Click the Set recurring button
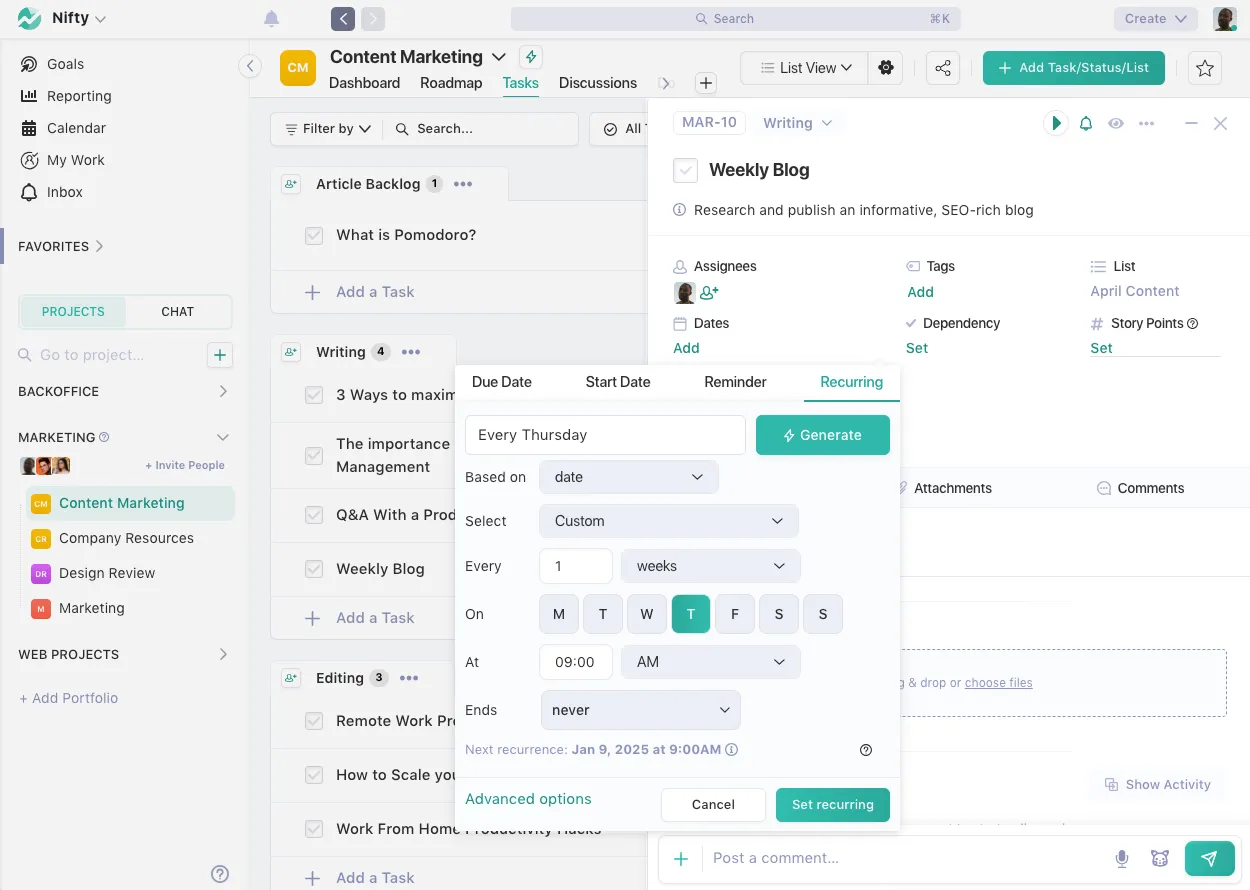 pyautogui.click(x=832, y=805)
